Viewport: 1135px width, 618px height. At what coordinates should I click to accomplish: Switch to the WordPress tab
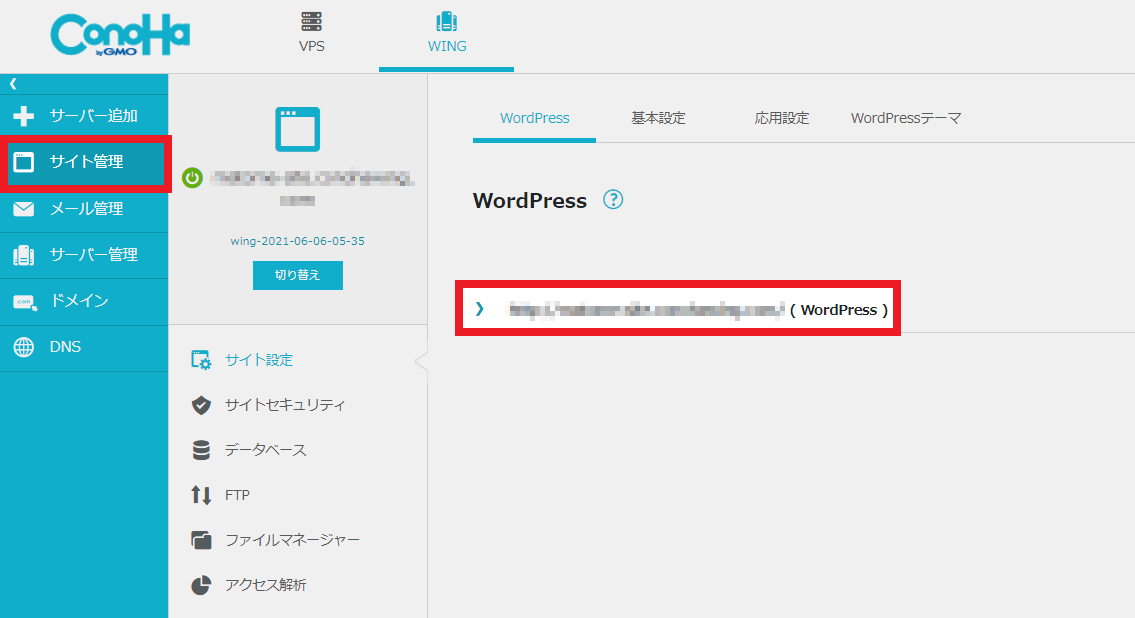coord(534,118)
